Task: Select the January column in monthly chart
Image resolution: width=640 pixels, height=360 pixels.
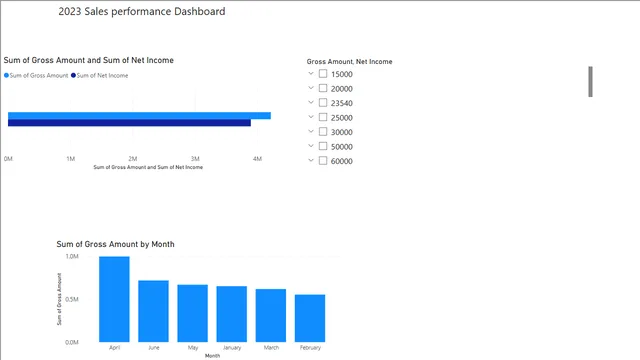Action: [231, 314]
